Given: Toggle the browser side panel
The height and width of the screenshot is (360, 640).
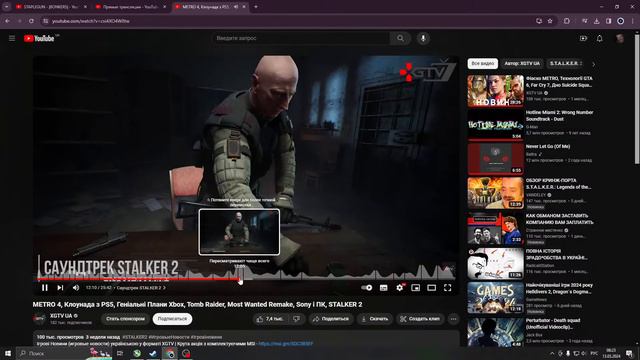Looking at the screenshot, I should point(608,21).
